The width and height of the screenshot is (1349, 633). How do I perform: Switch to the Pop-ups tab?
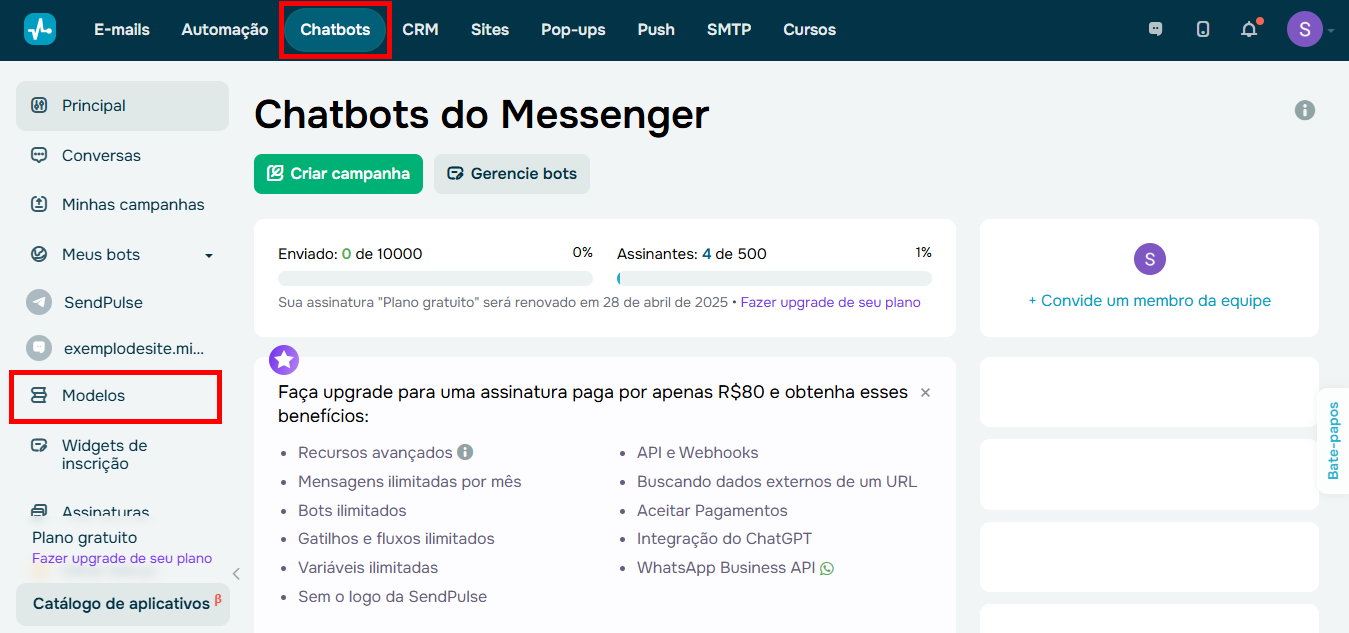[x=573, y=30]
